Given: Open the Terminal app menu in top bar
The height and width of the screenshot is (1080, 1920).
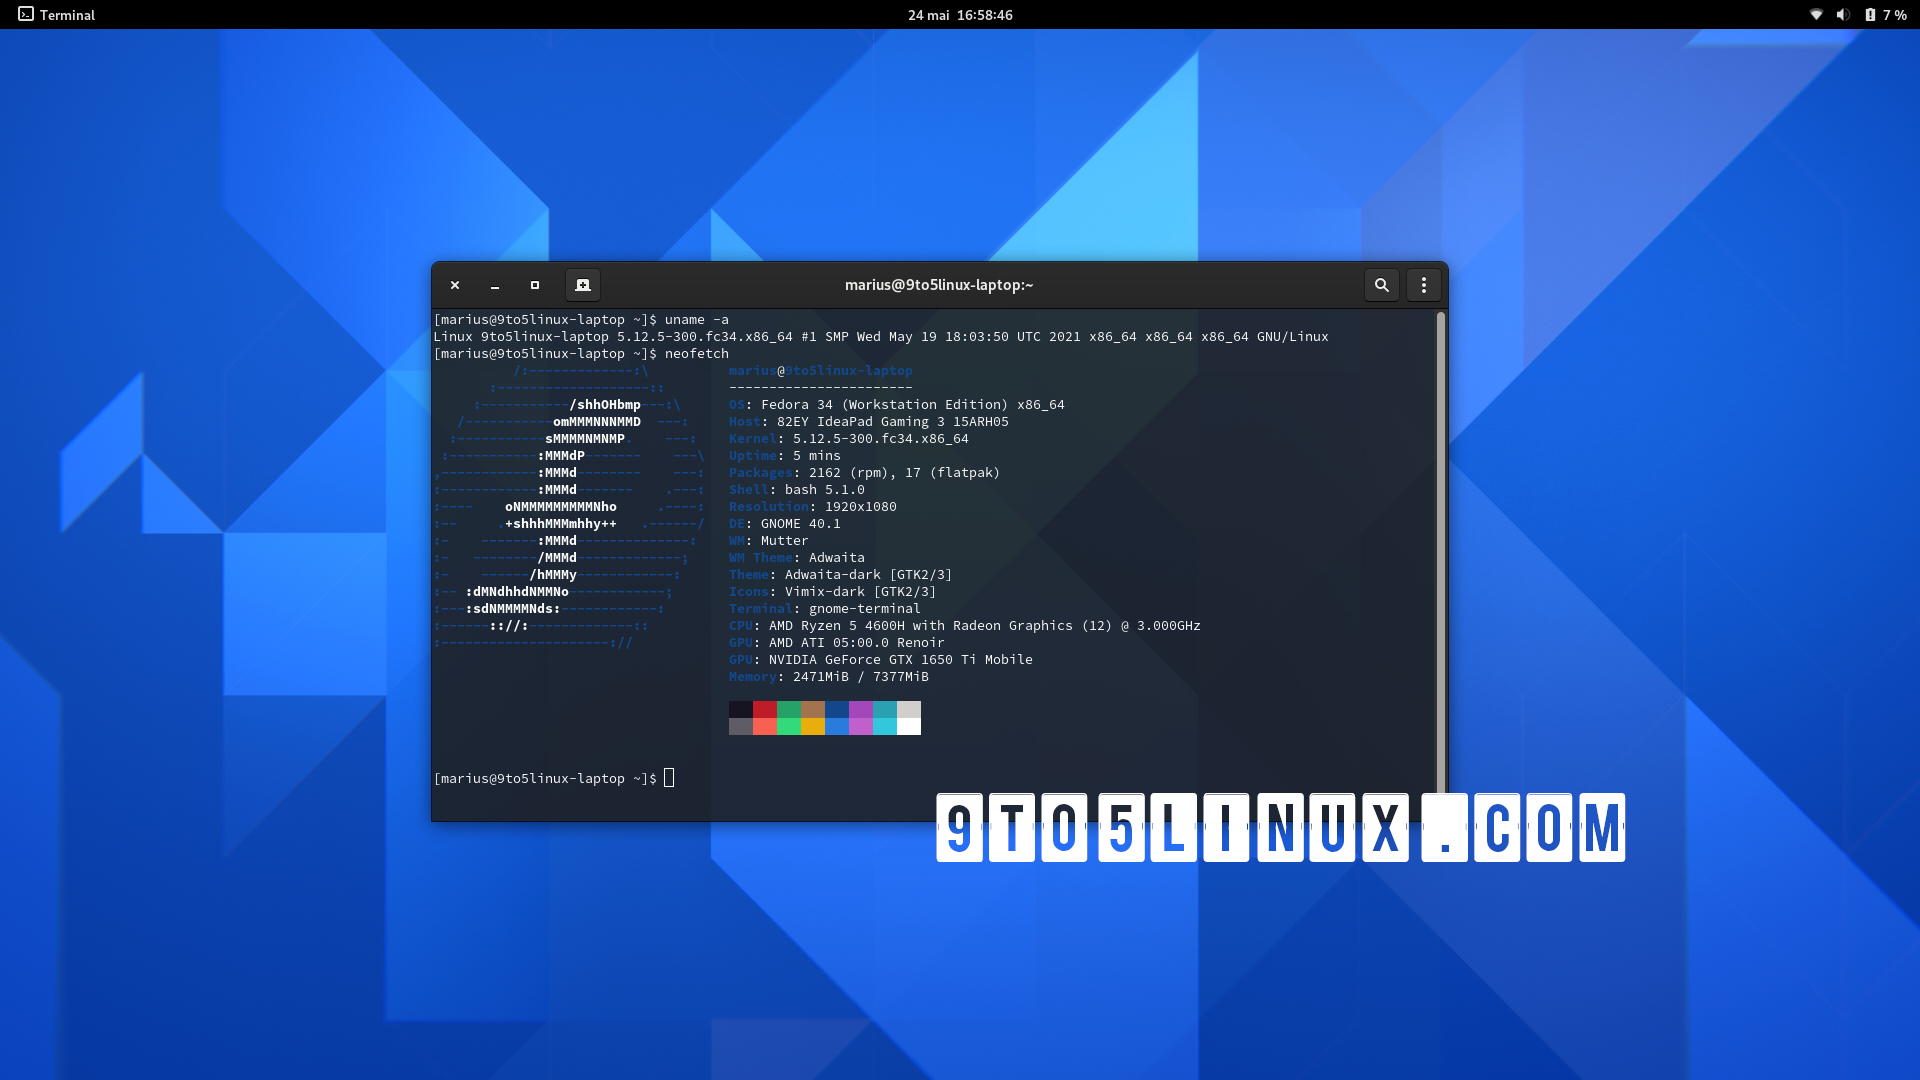Looking at the screenshot, I should coord(67,15).
